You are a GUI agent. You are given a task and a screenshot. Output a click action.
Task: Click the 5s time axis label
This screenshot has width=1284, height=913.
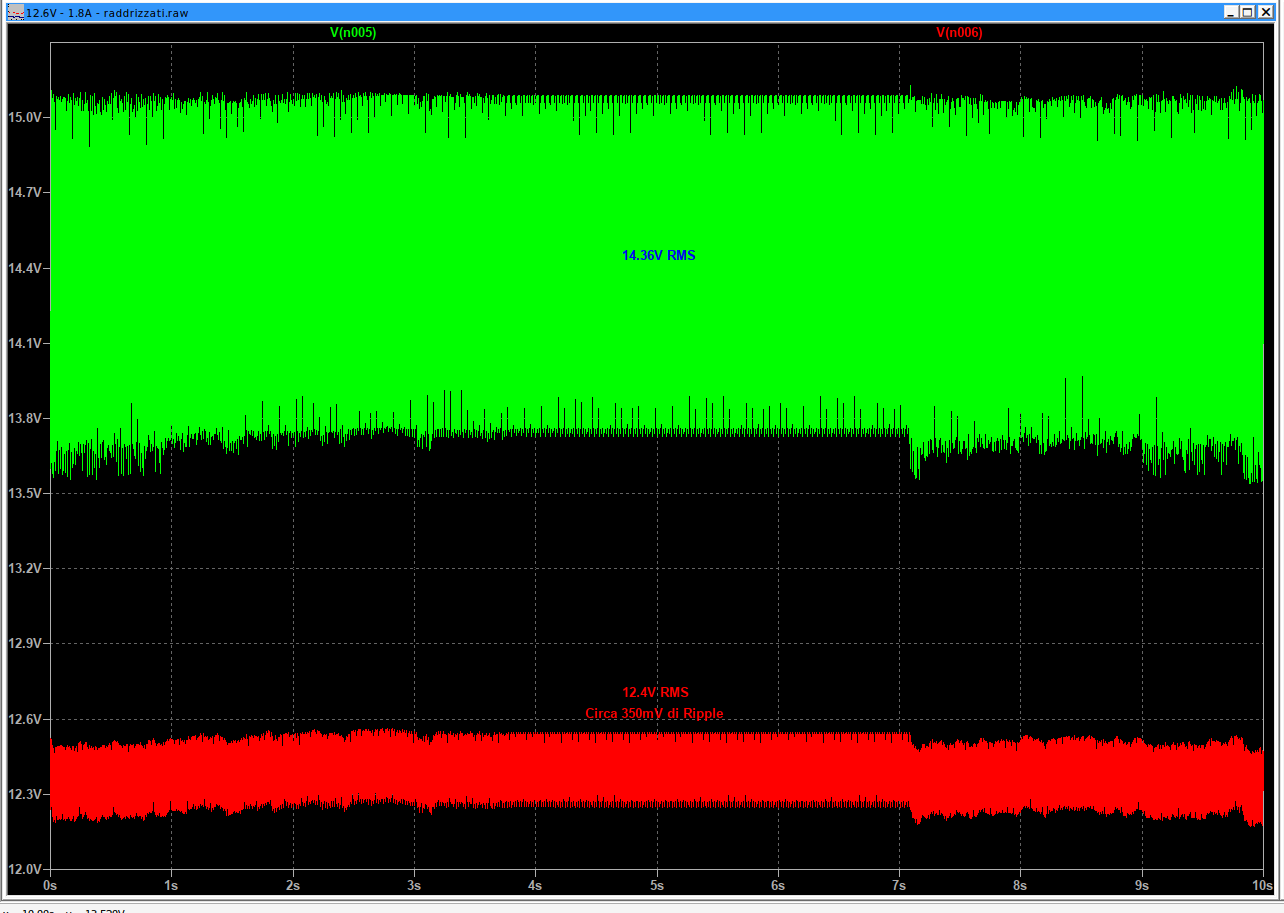[657, 886]
